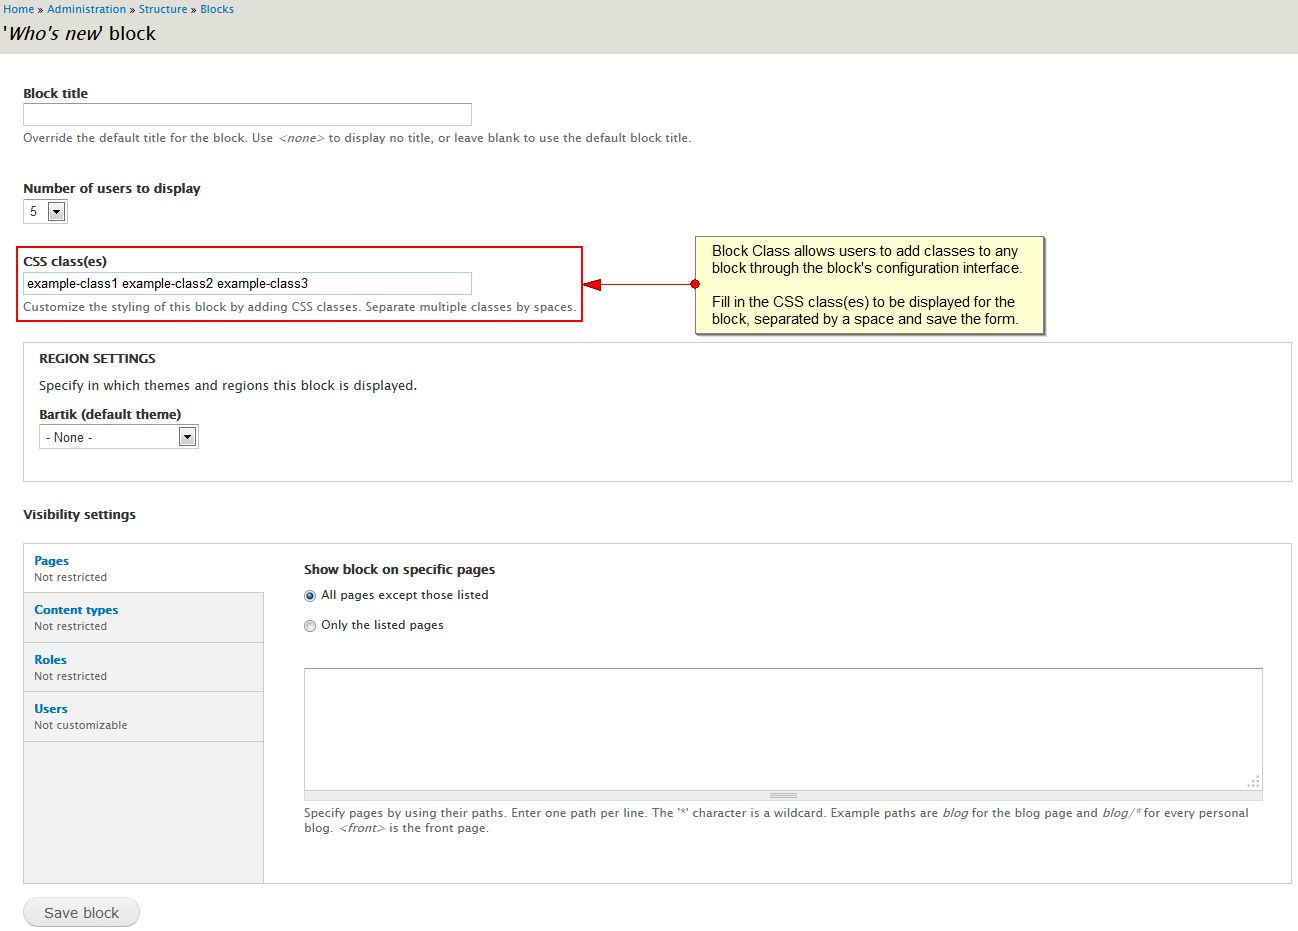The image size is (1298, 931).
Task: Select 'All pages except those listed'
Action: coord(310,596)
